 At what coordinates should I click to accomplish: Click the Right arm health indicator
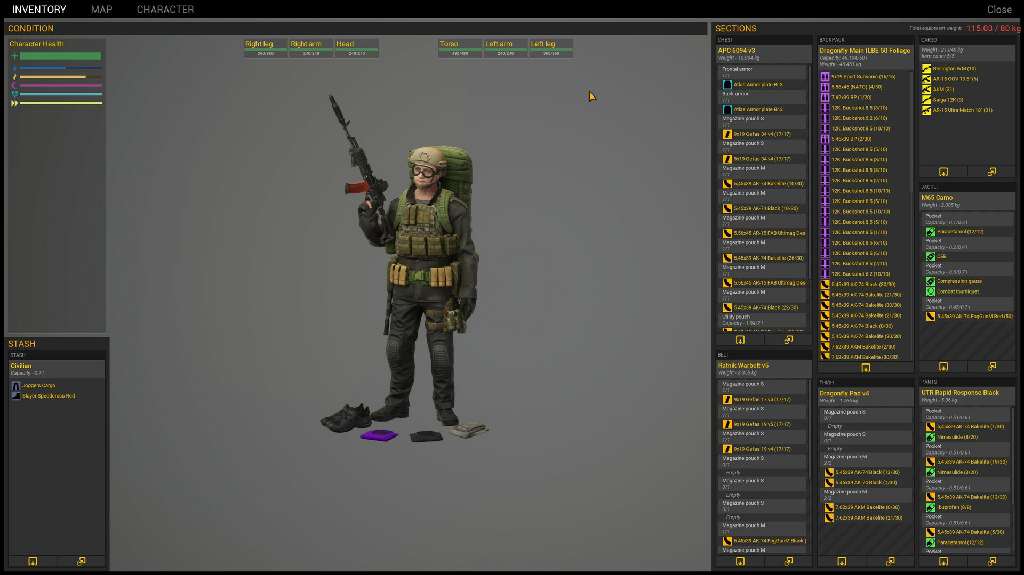point(311,48)
